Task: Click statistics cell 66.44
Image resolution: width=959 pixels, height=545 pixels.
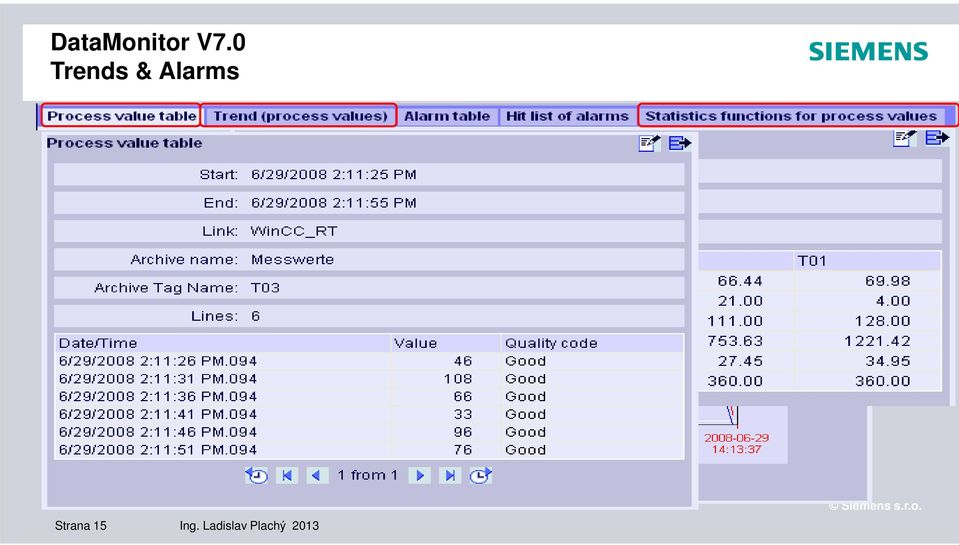Action: click(740, 281)
